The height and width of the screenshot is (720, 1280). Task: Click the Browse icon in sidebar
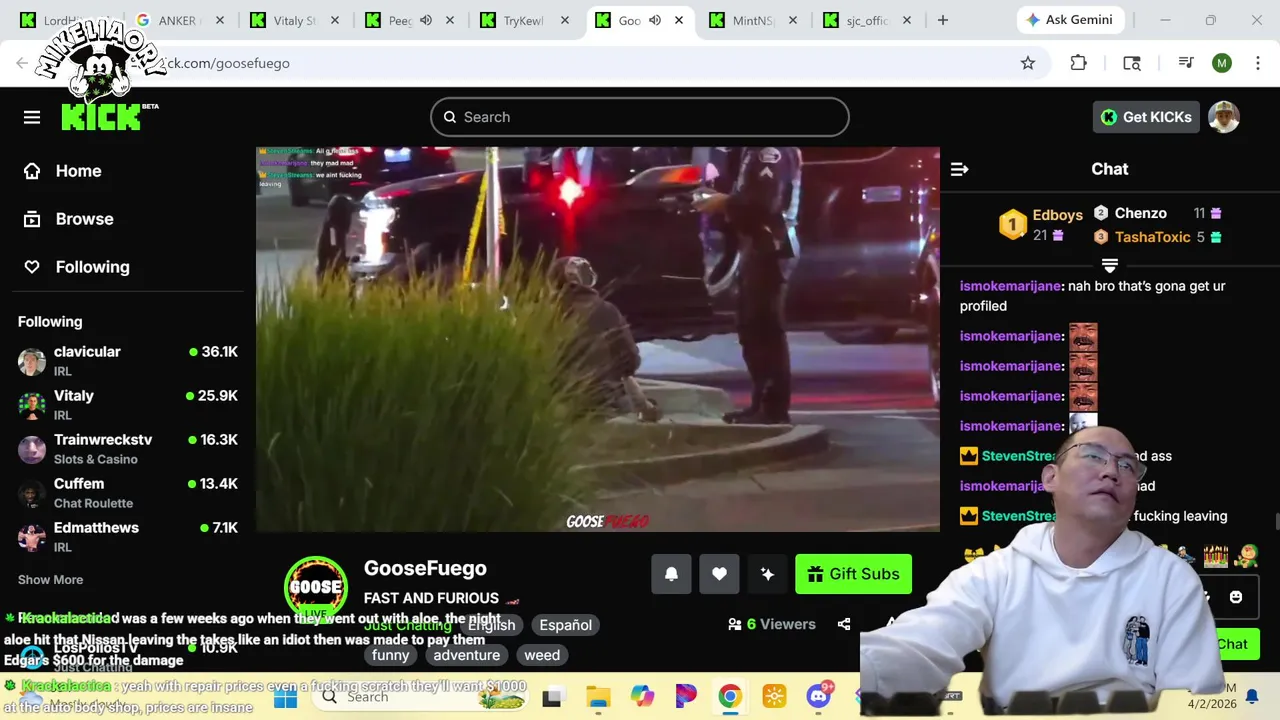(32, 219)
